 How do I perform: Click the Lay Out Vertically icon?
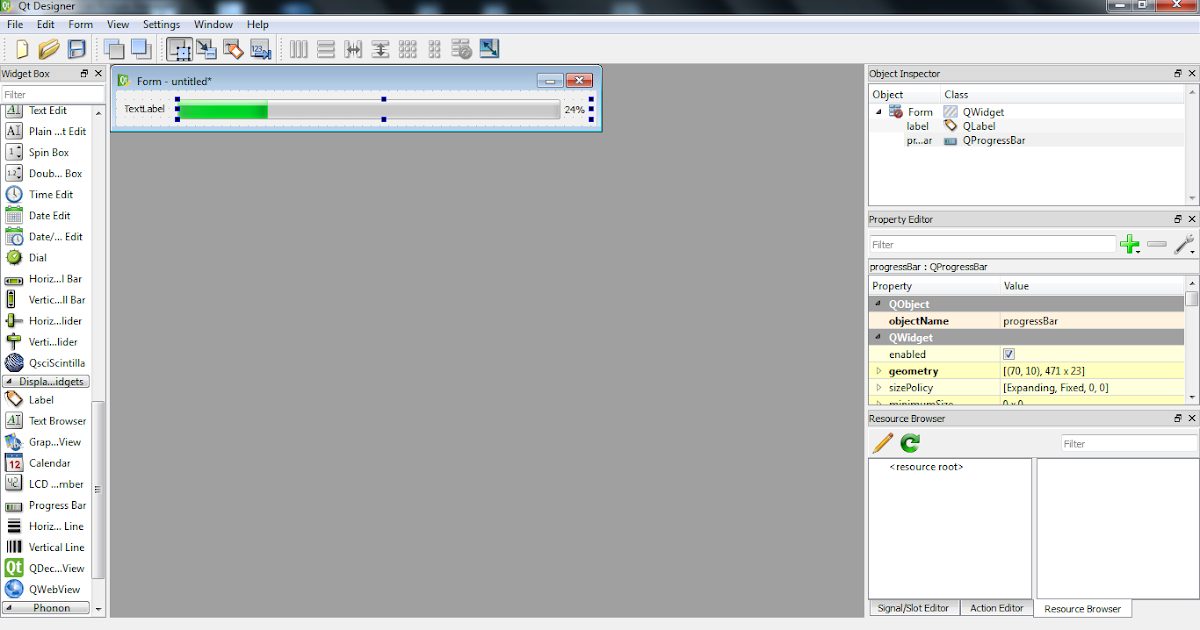tap(325, 48)
